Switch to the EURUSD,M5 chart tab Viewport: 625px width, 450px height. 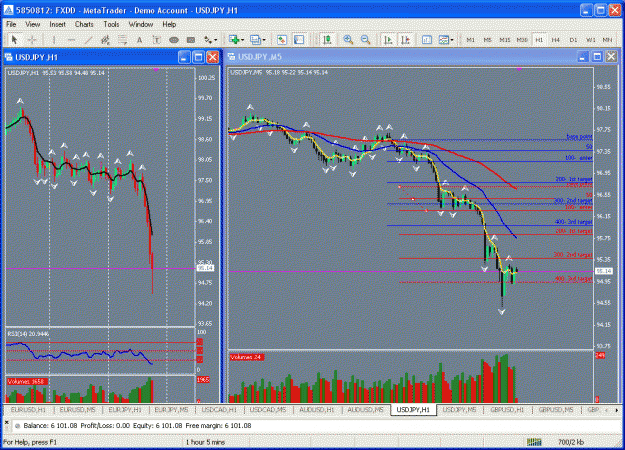pos(77,409)
